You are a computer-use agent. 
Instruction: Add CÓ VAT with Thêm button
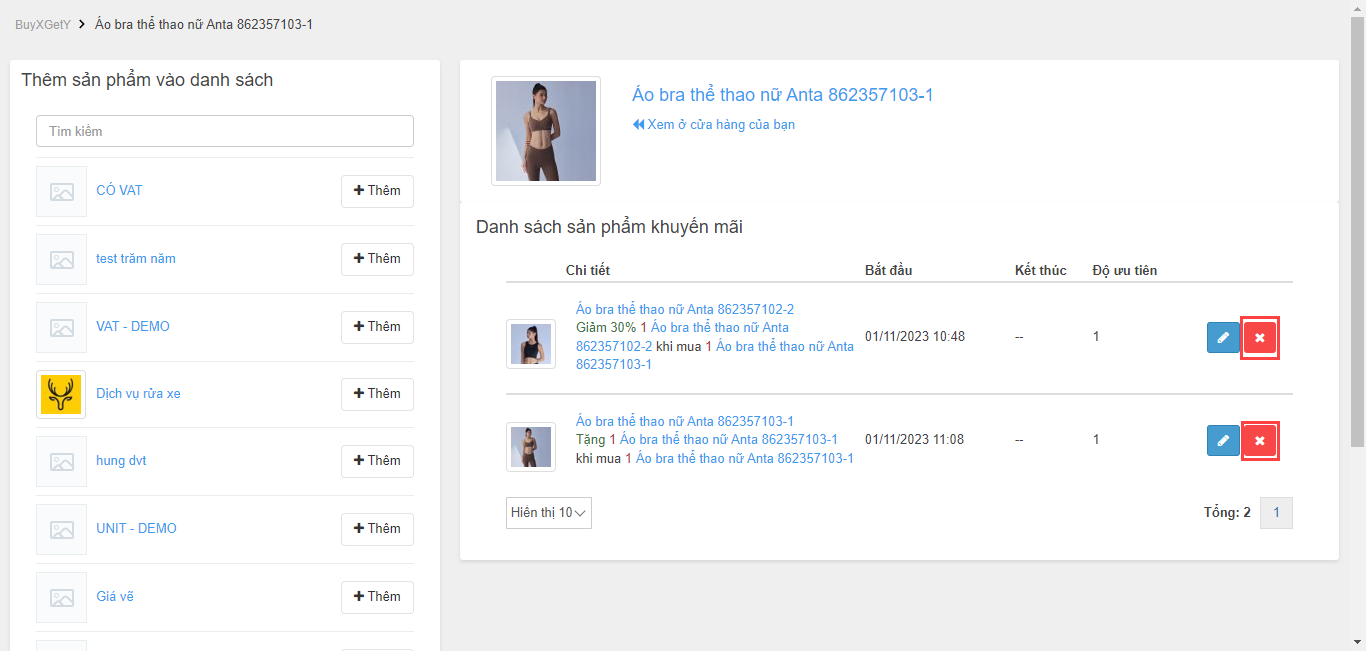(377, 191)
